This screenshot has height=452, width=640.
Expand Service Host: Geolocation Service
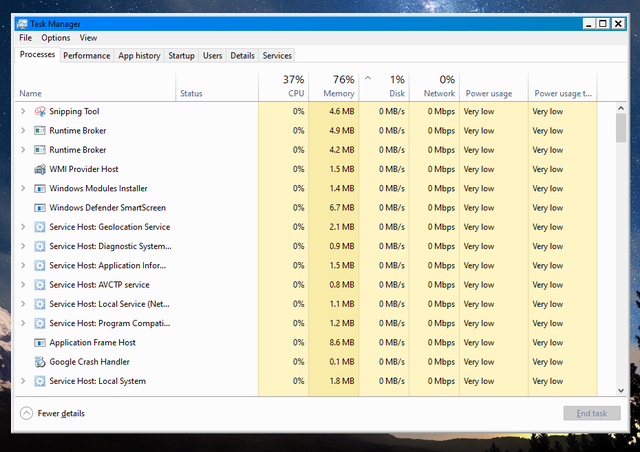tap(23, 227)
